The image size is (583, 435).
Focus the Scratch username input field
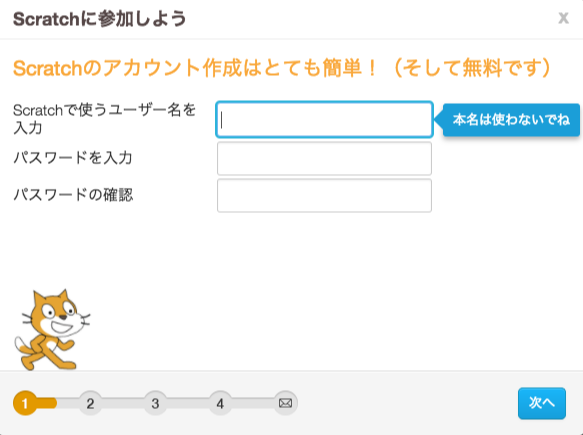tap(324, 119)
